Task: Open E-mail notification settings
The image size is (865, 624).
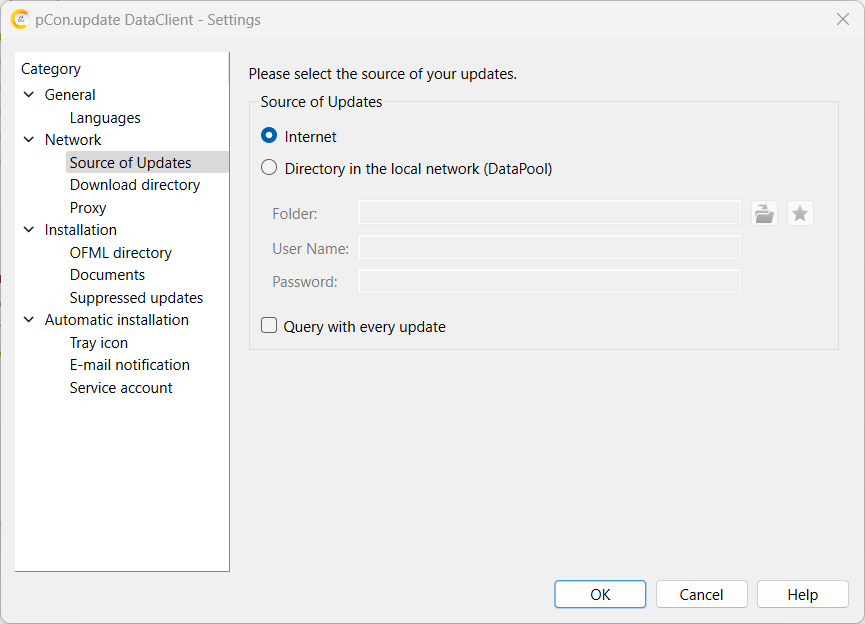Action: coord(130,365)
